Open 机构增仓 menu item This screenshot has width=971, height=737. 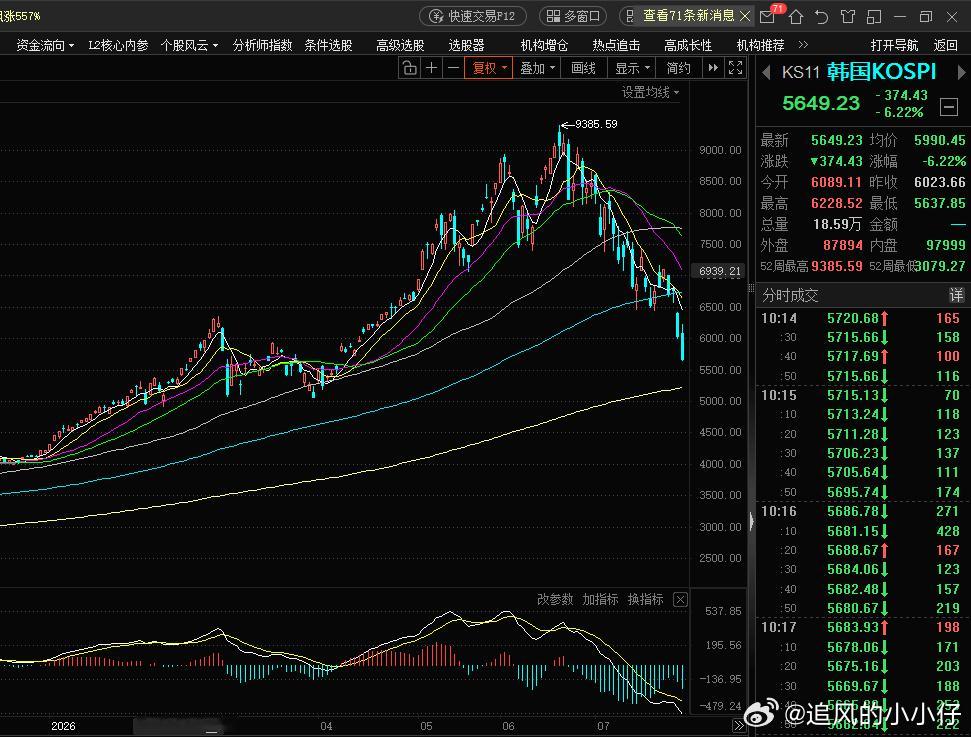pos(544,45)
